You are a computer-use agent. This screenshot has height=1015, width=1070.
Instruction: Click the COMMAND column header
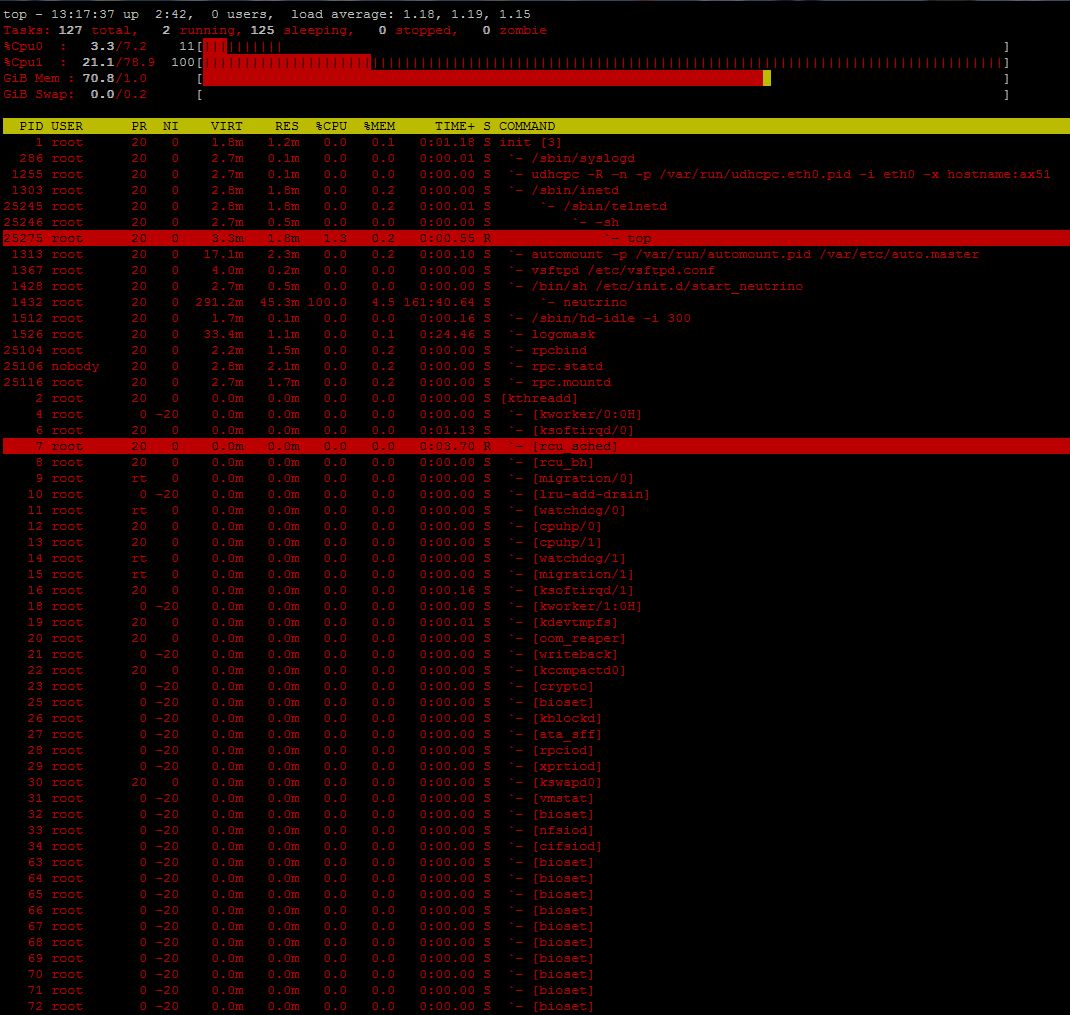tap(526, 126)
